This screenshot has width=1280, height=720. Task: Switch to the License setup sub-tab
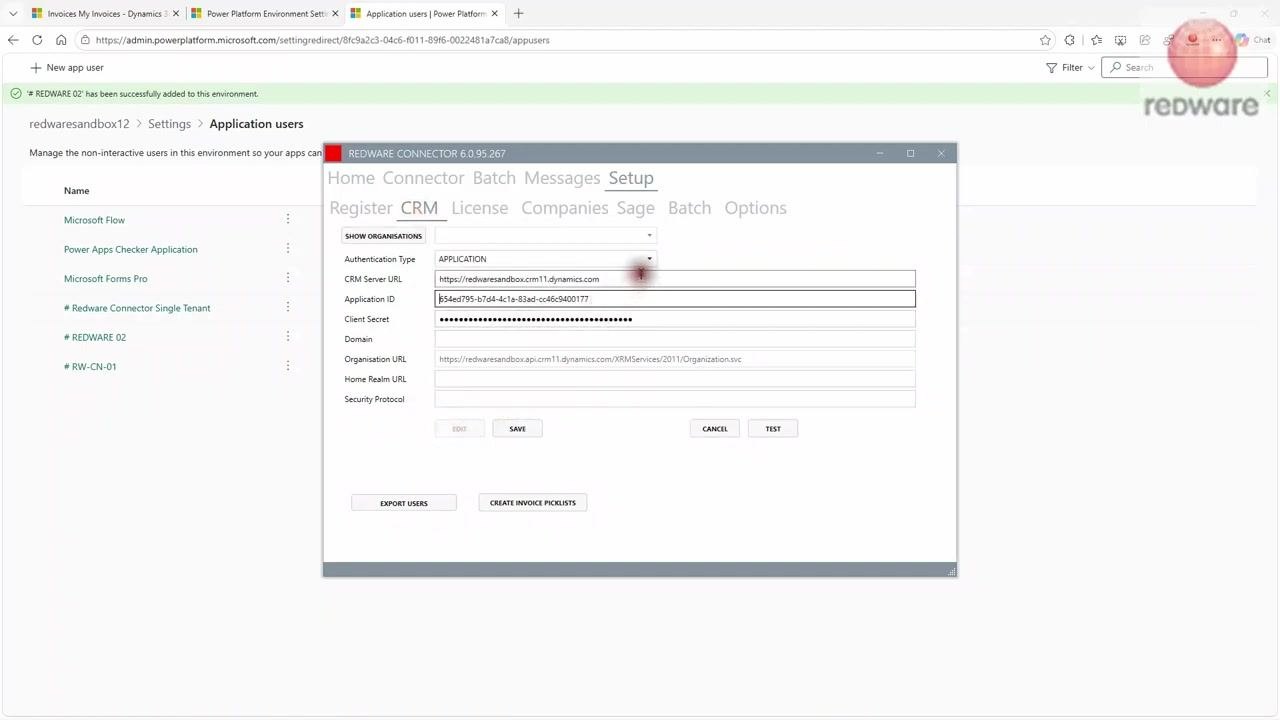(480, 208)
